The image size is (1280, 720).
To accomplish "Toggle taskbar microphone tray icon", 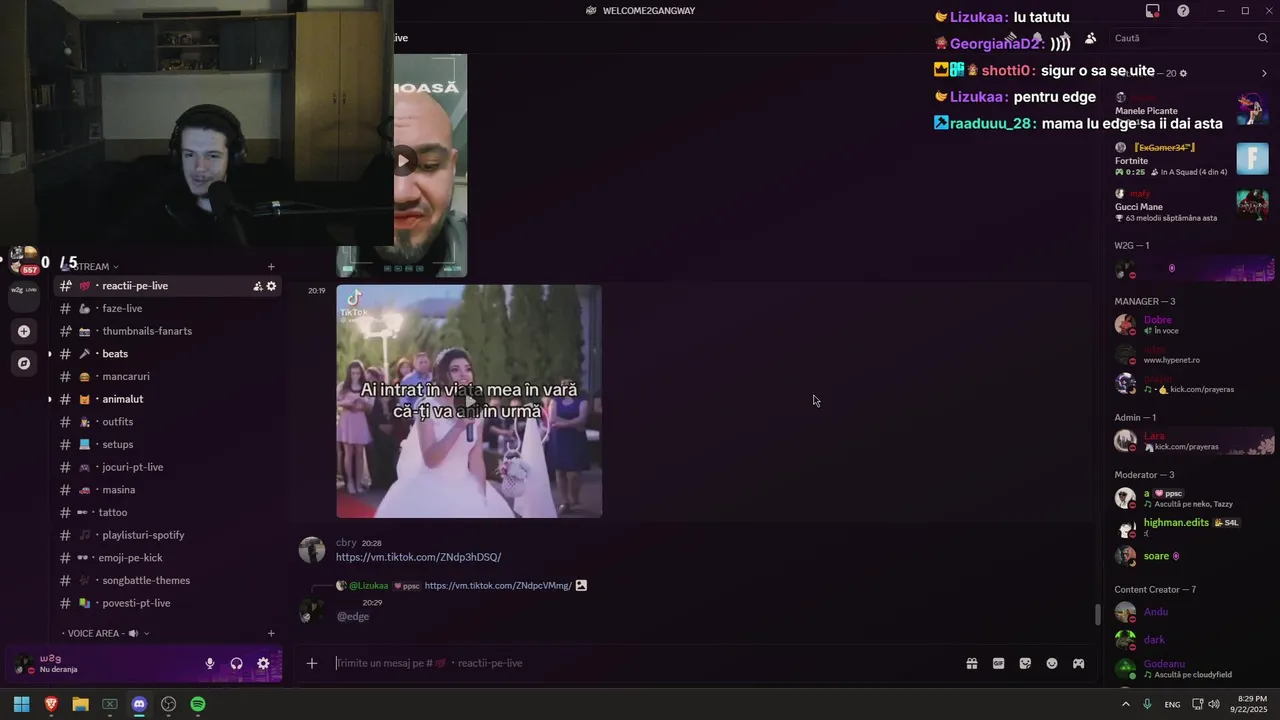I will click(1147, 704).
